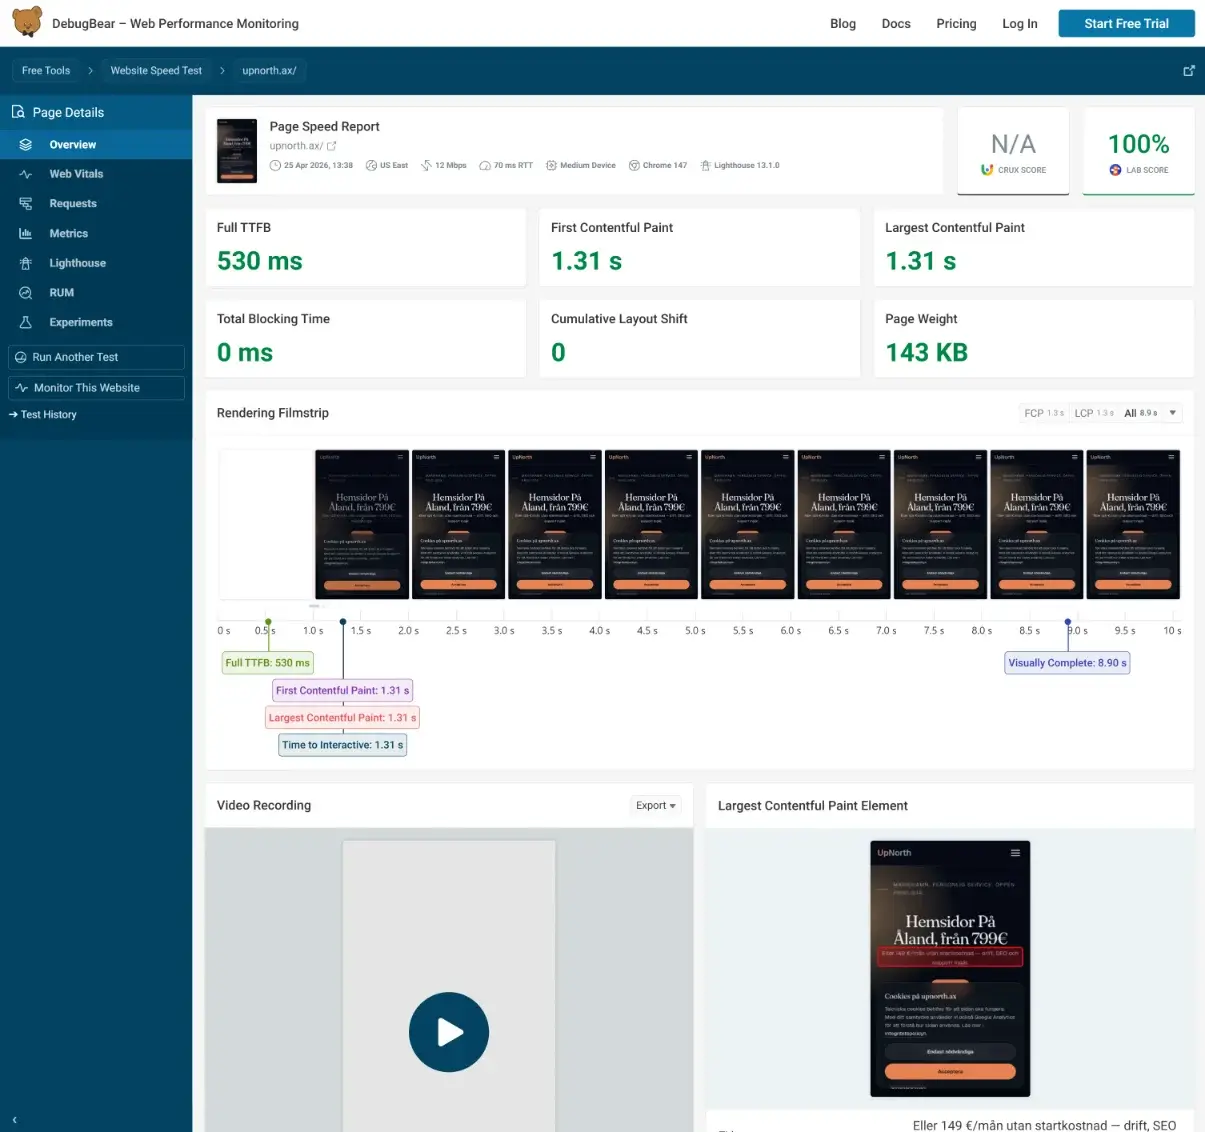Click the Overview layers icon

[x=26, y=145]
